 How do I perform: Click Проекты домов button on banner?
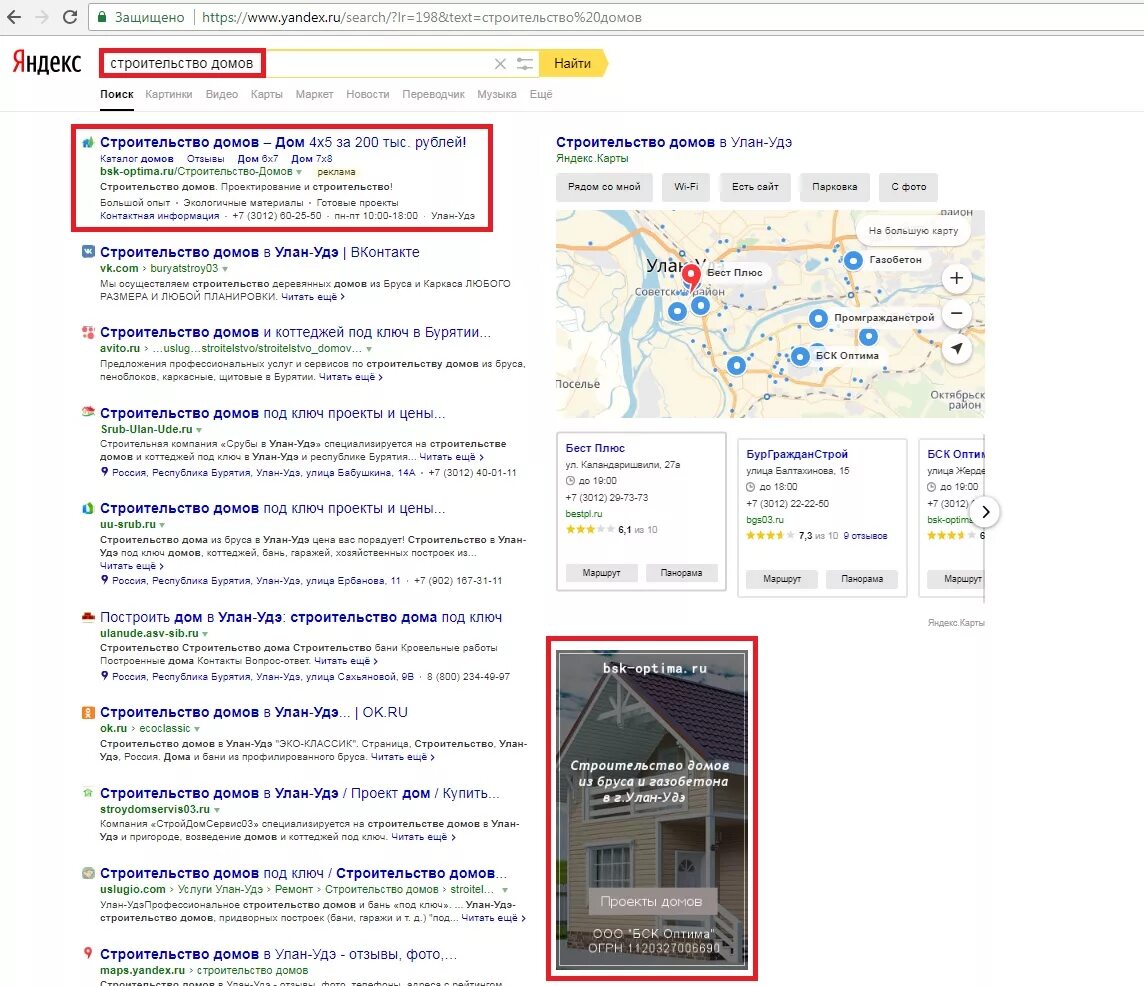pyautogui.click(x=651, y=901)
